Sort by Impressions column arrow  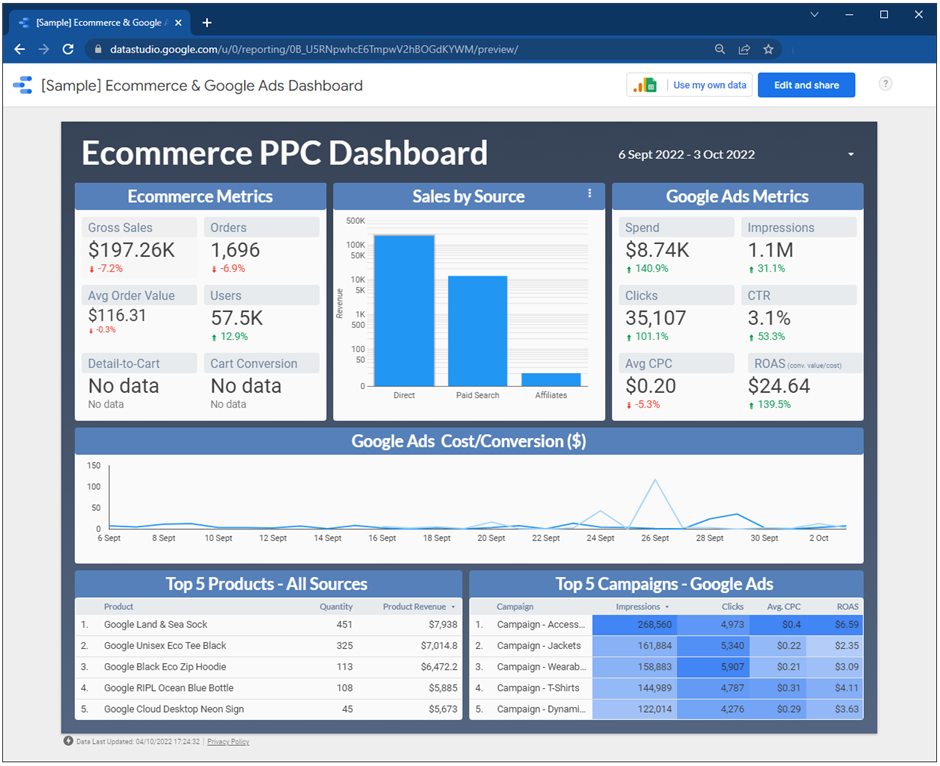point(667,607)
